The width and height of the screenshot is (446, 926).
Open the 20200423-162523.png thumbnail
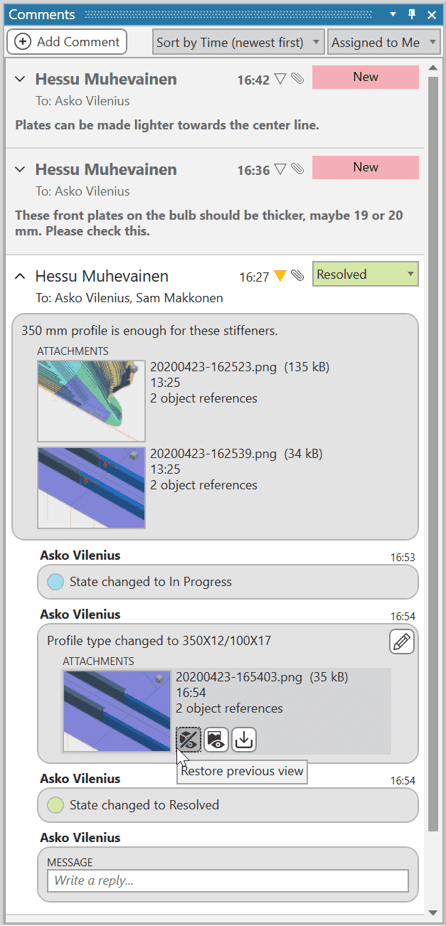click(x=92, y=401)
